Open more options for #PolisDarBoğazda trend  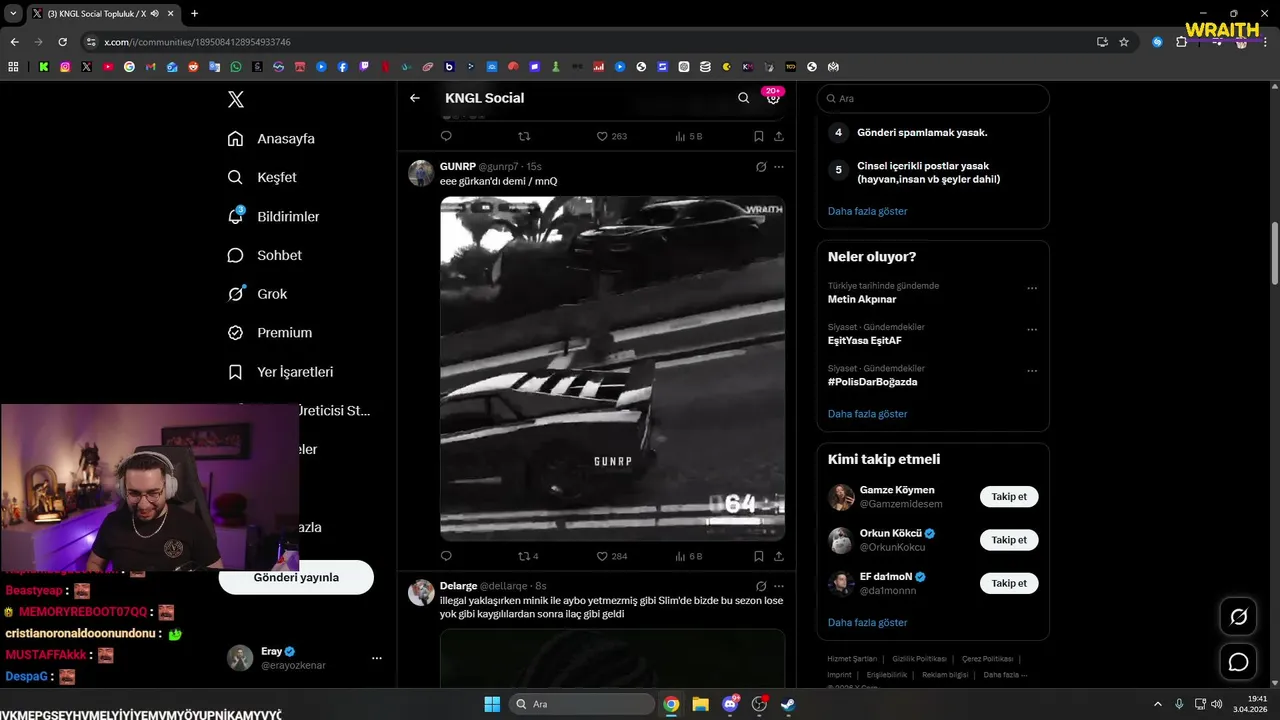(x=1032, y=370)
